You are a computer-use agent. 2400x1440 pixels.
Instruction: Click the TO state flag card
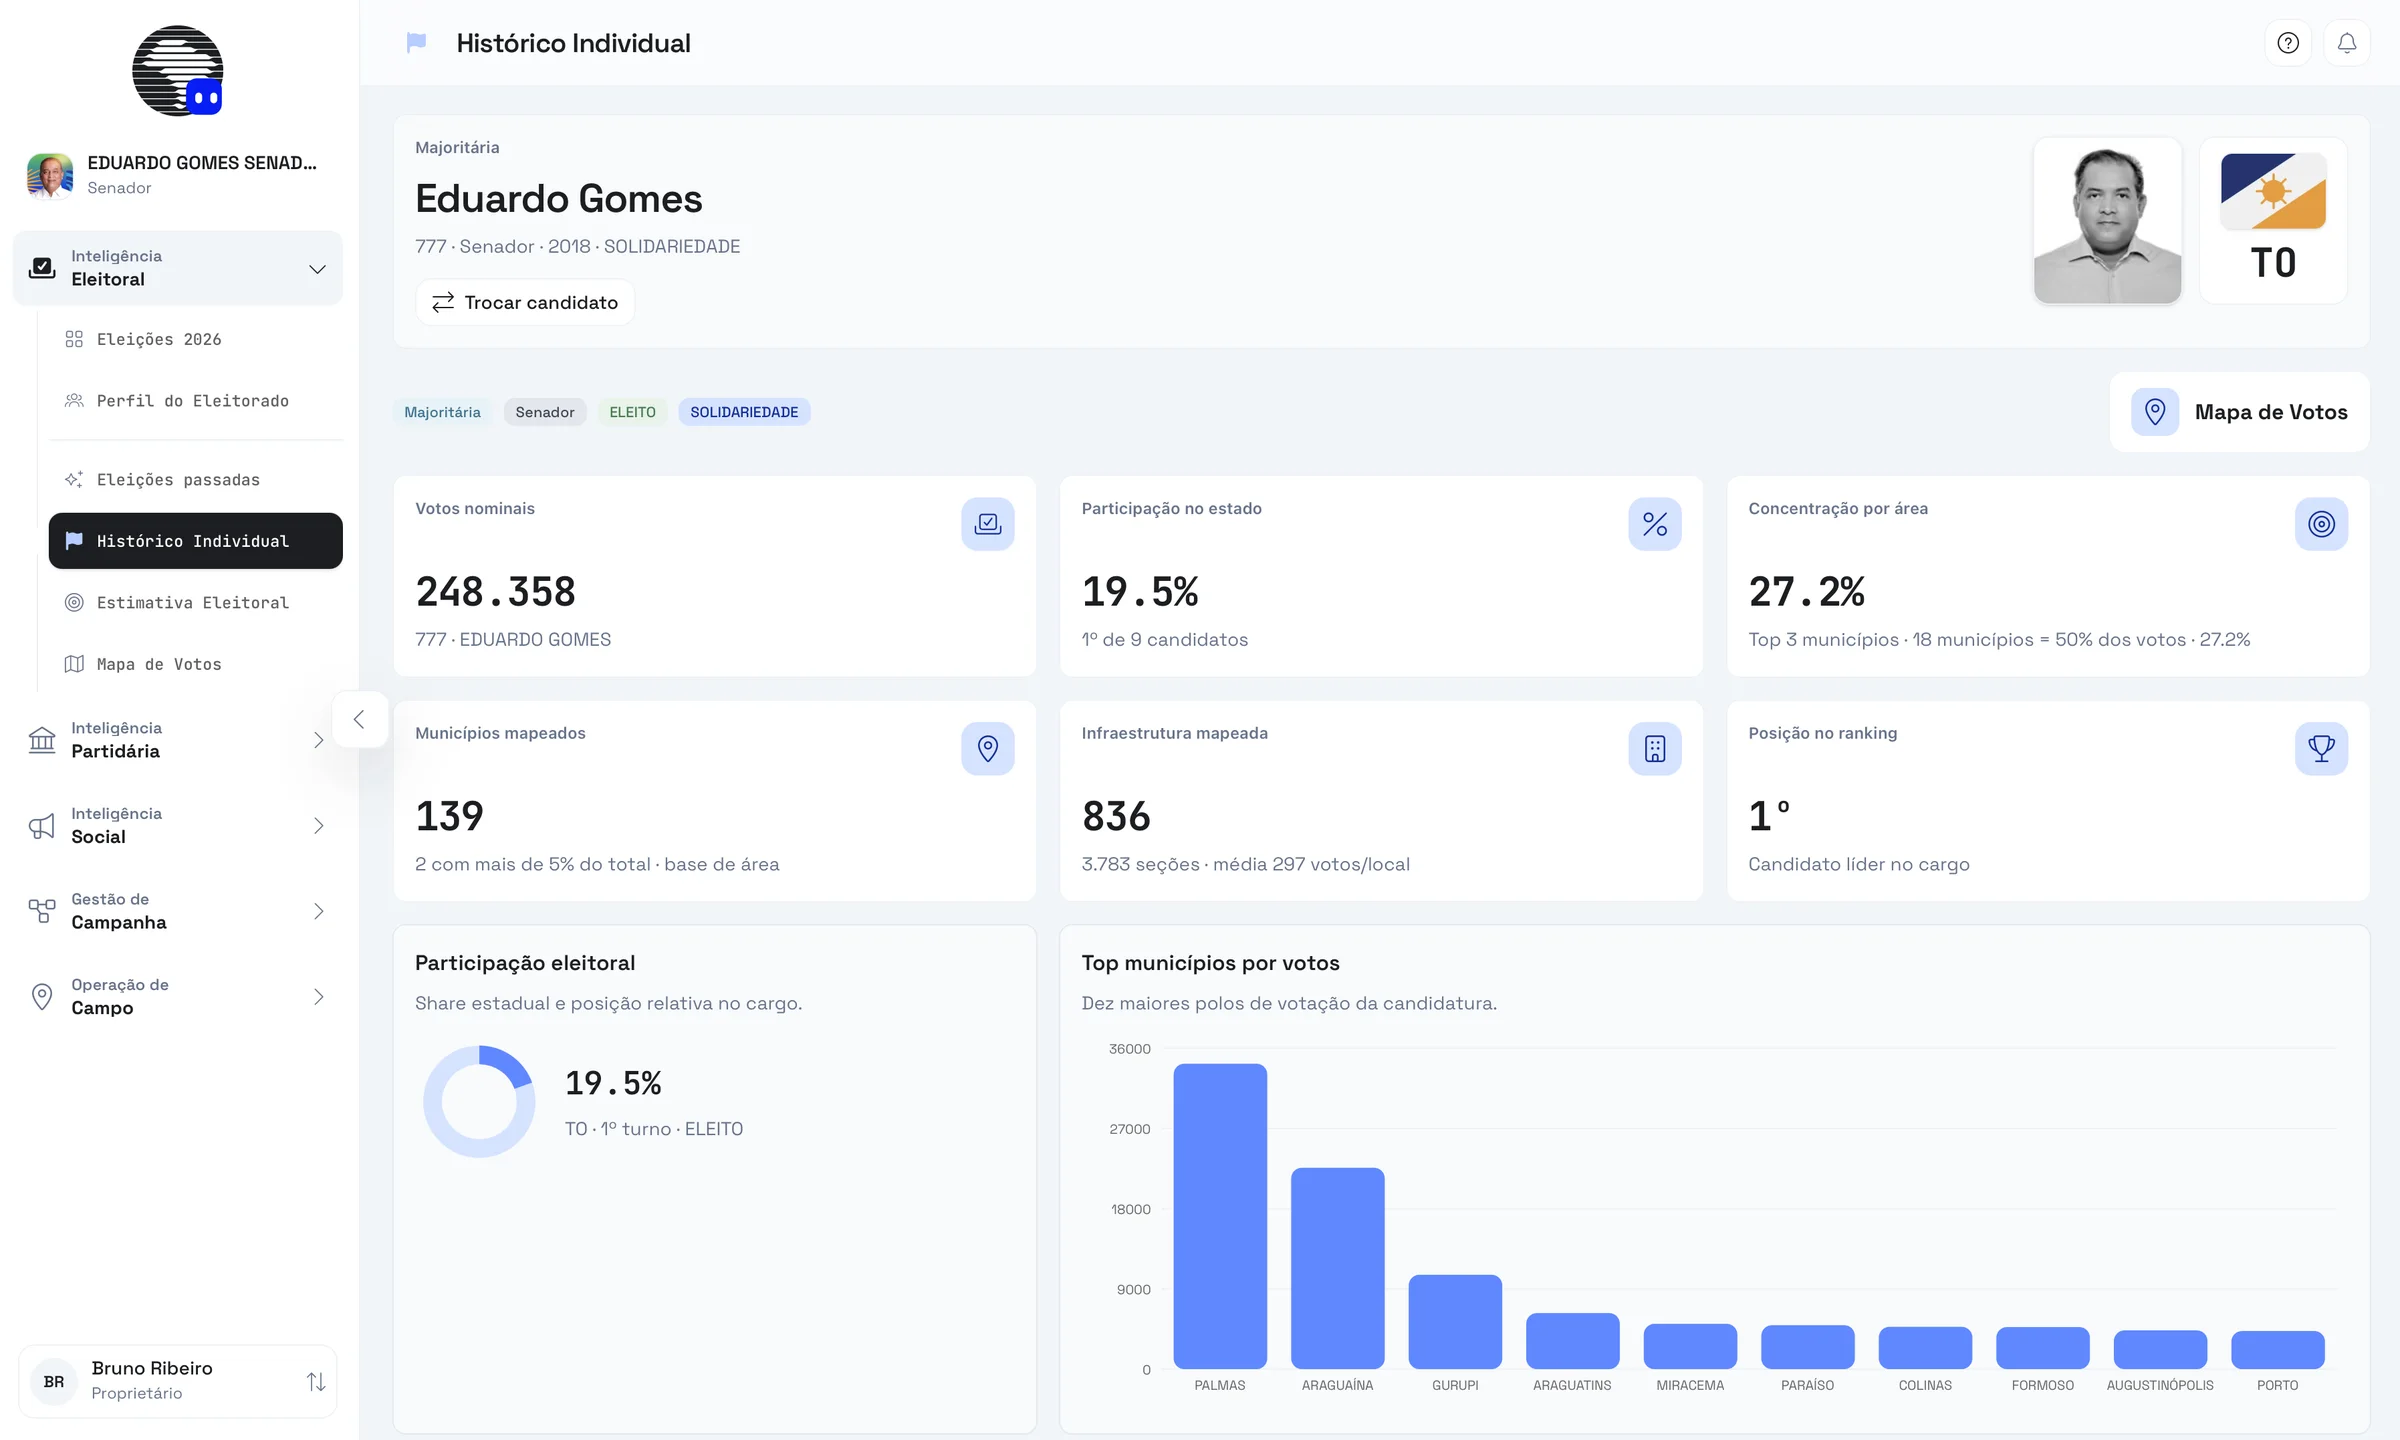(x=2273, y=221)
